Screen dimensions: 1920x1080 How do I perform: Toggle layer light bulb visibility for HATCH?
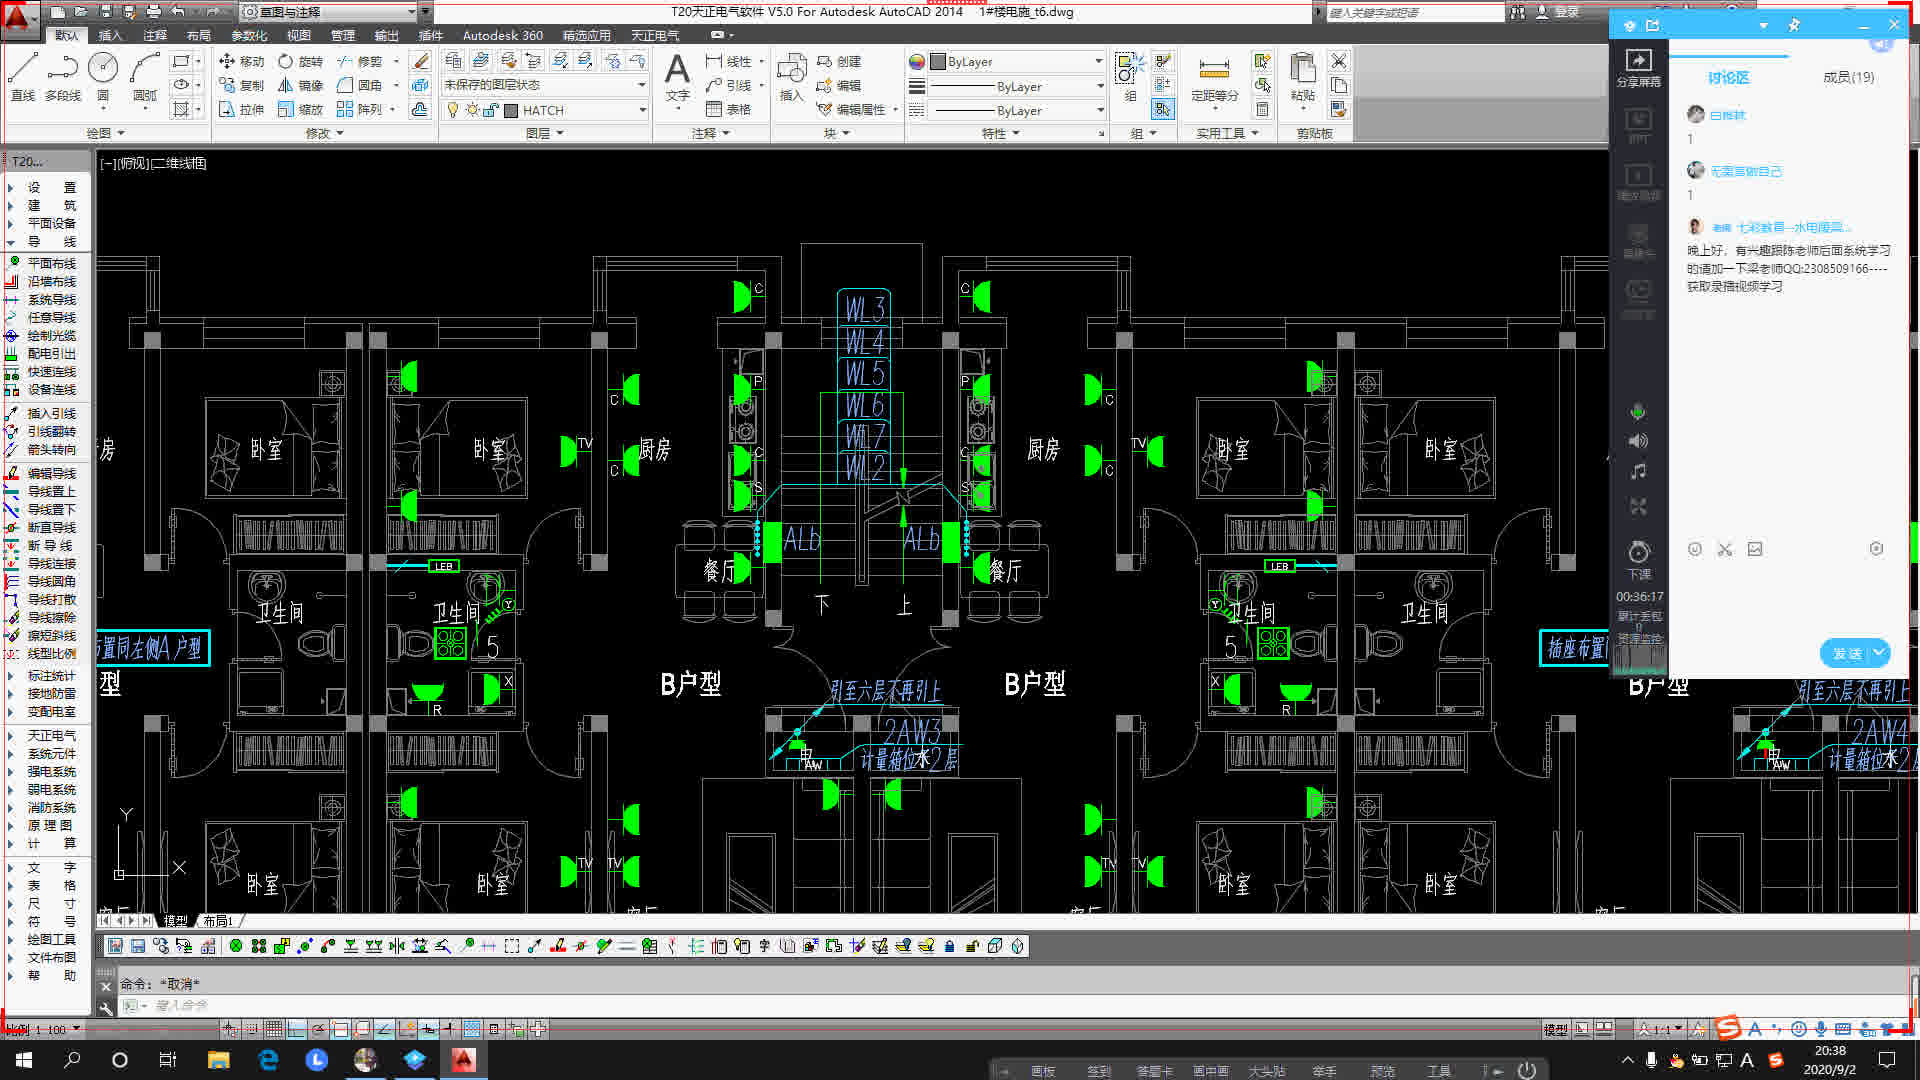click(x=453, y=110)
